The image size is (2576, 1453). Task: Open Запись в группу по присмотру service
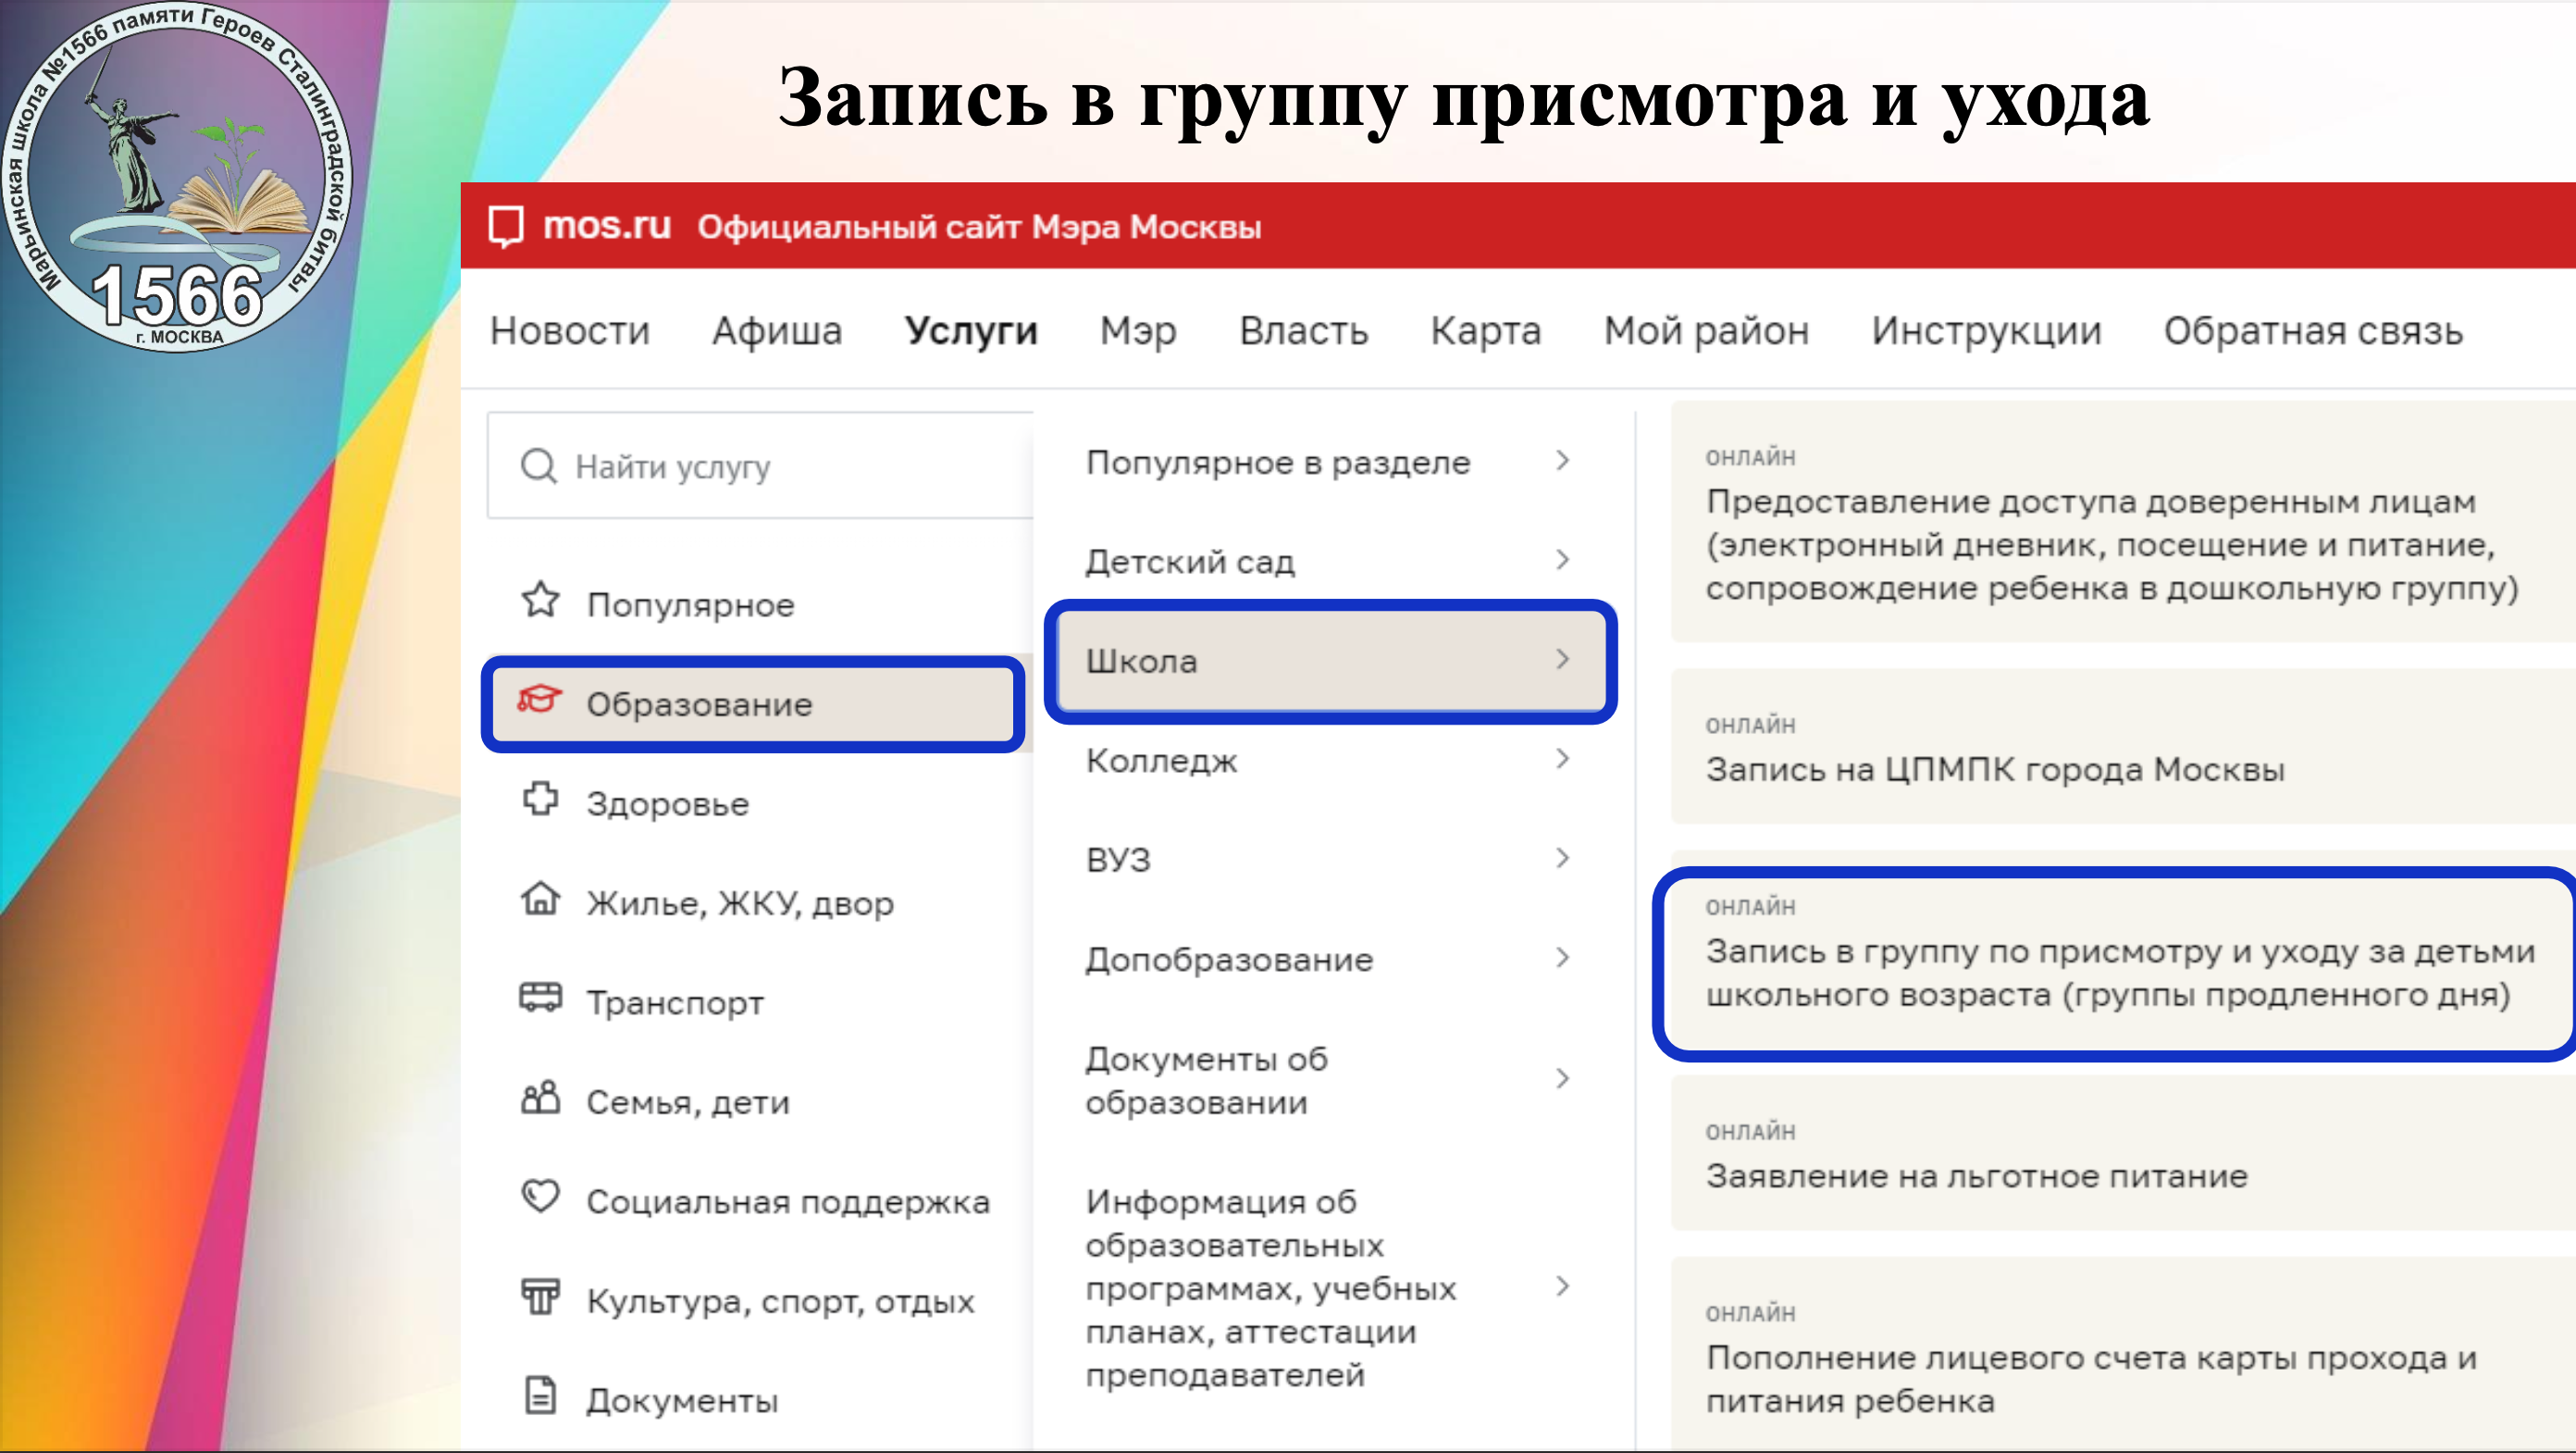click(2115, 964)
